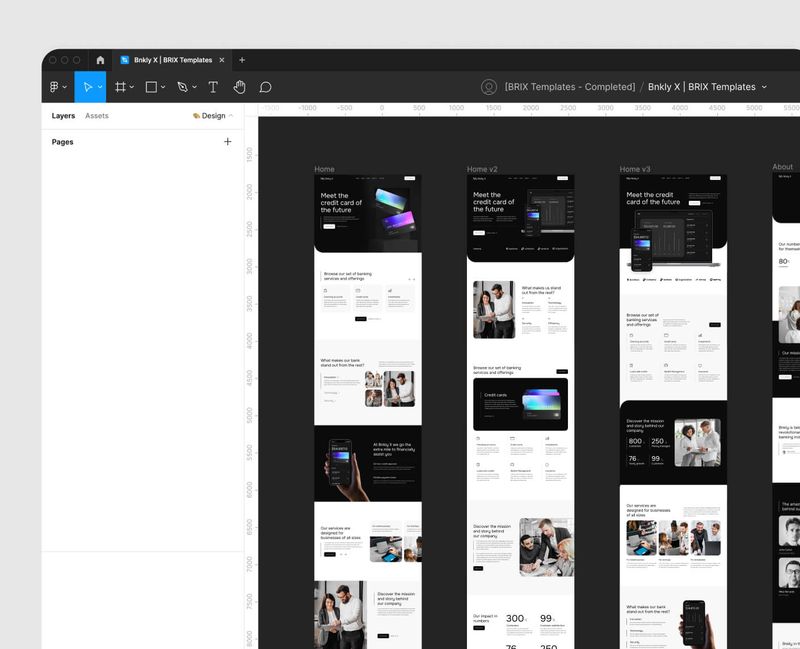
Task: Click the BRIX Templates avatar icon
Action: pyautogui.click(x=489, y=87)
